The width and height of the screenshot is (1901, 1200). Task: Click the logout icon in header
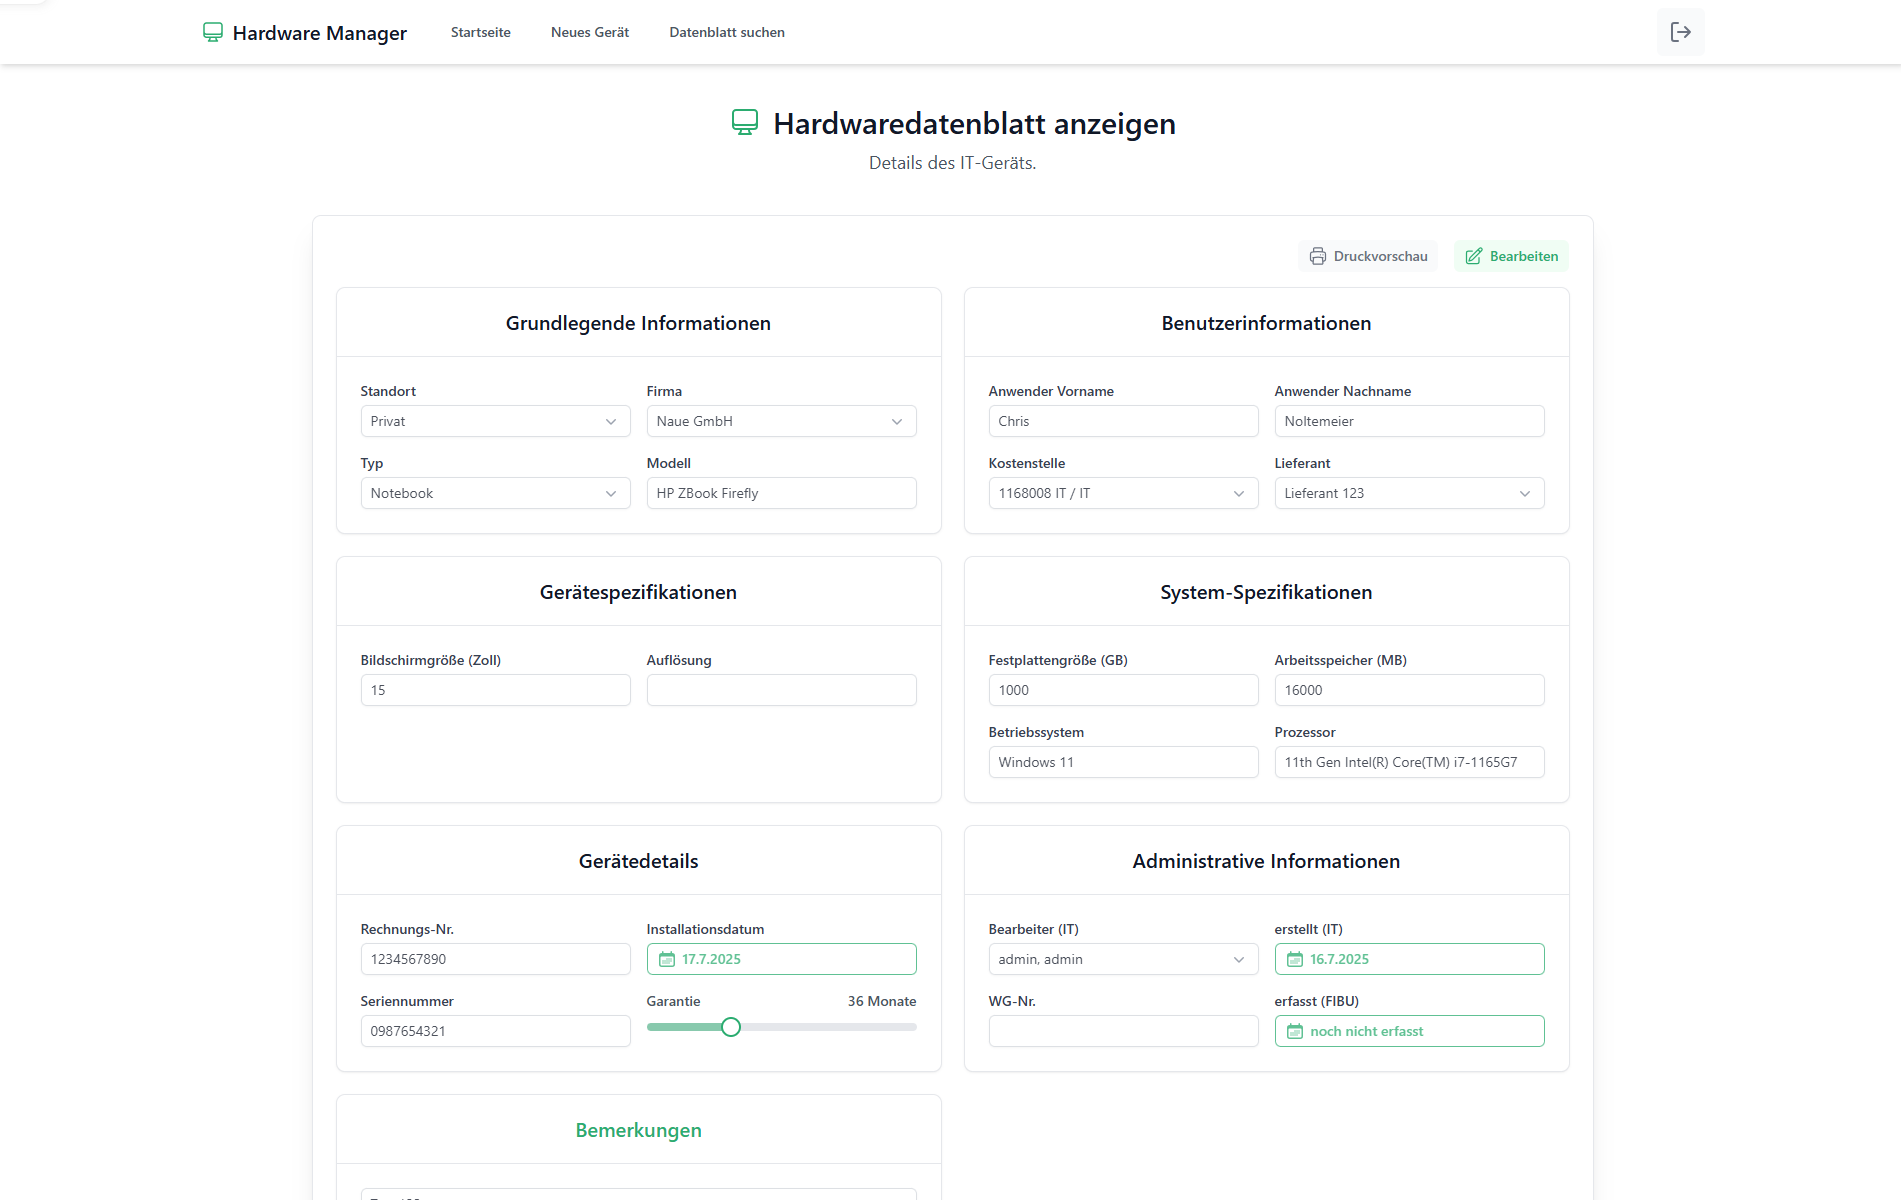tap(1680, 32)
